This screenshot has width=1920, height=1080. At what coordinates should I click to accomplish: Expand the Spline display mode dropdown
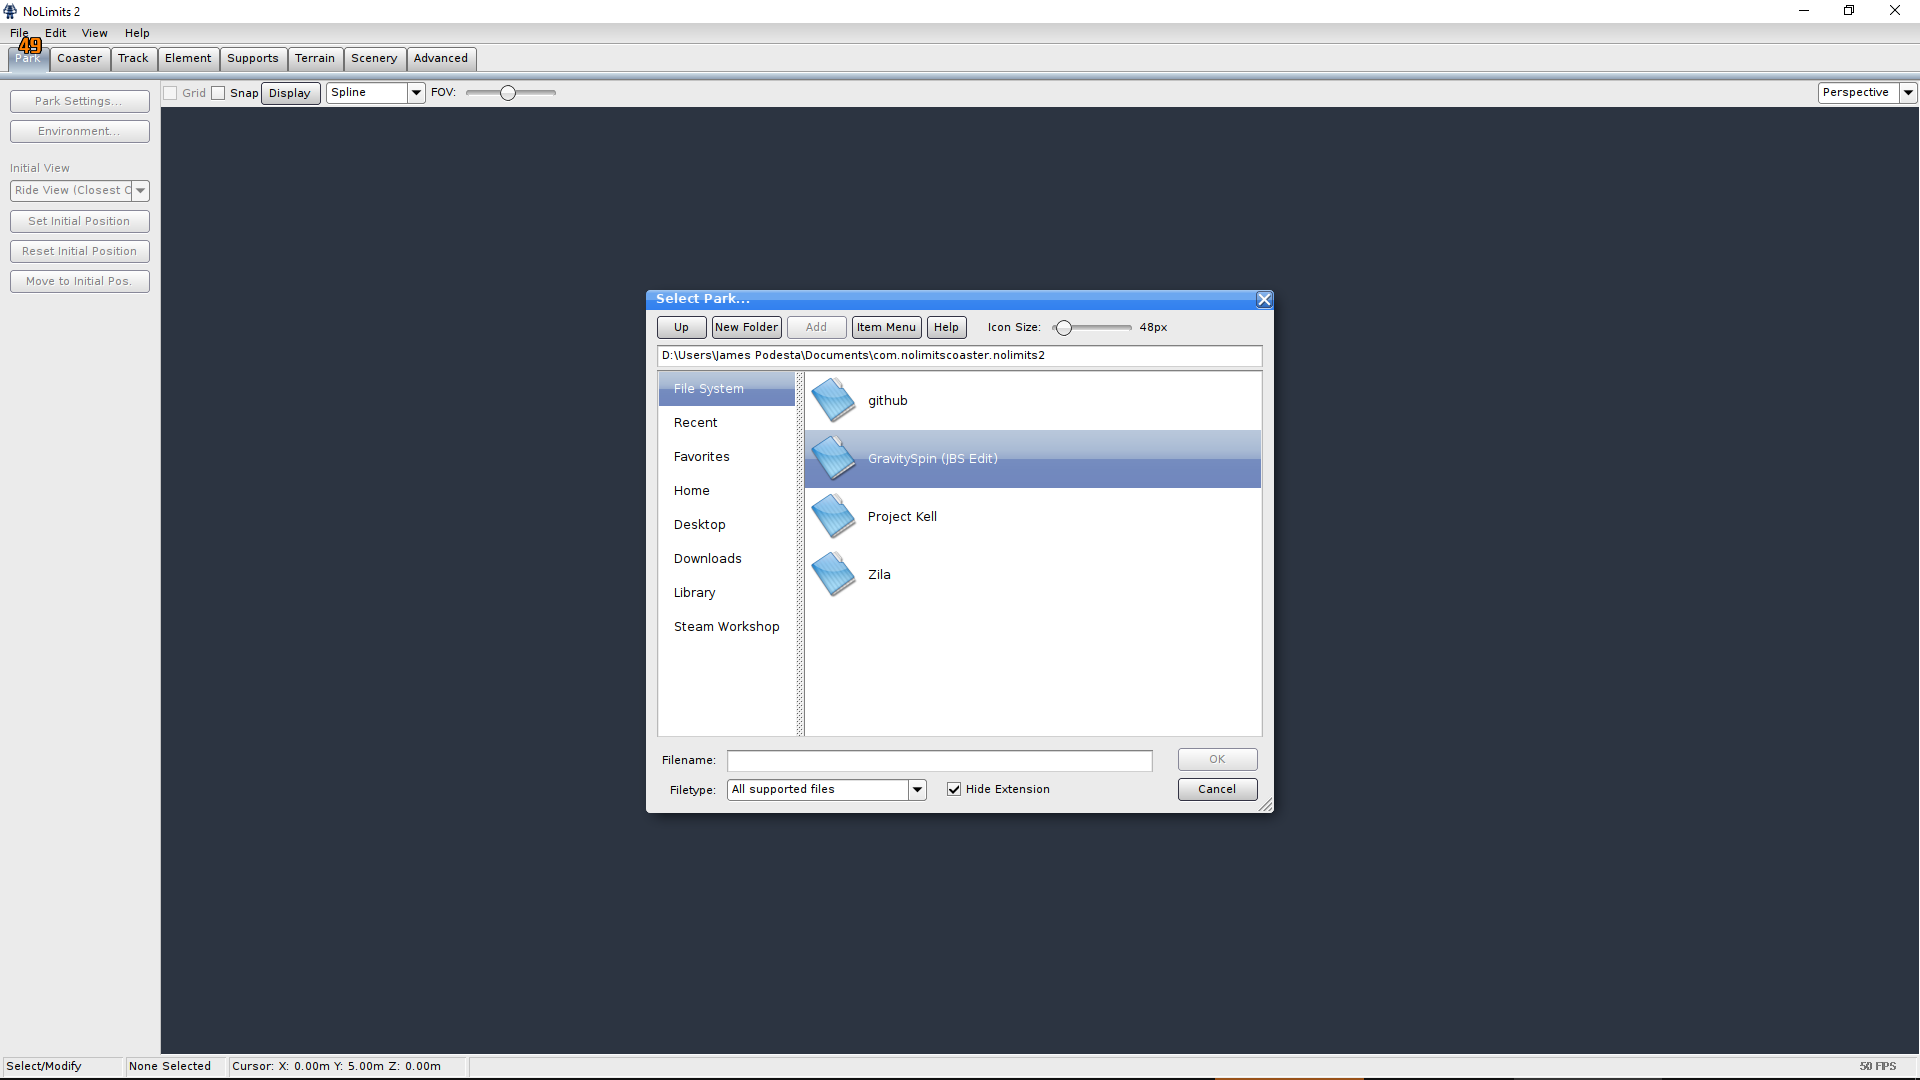416,93
